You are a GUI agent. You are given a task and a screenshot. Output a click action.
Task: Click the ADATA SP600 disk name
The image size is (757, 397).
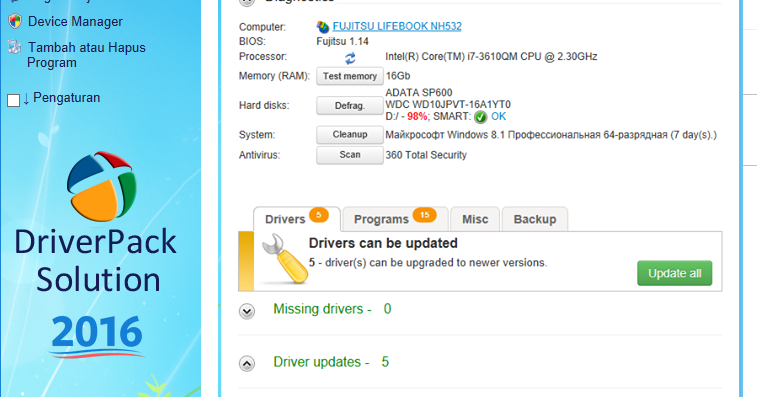coord(419,92)
